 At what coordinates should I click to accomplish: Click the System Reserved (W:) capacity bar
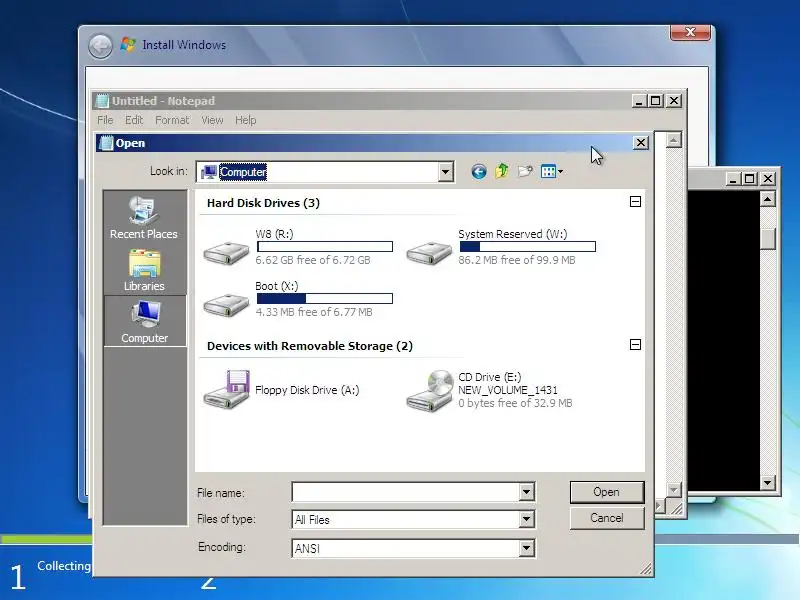click(x=528, y=247)
